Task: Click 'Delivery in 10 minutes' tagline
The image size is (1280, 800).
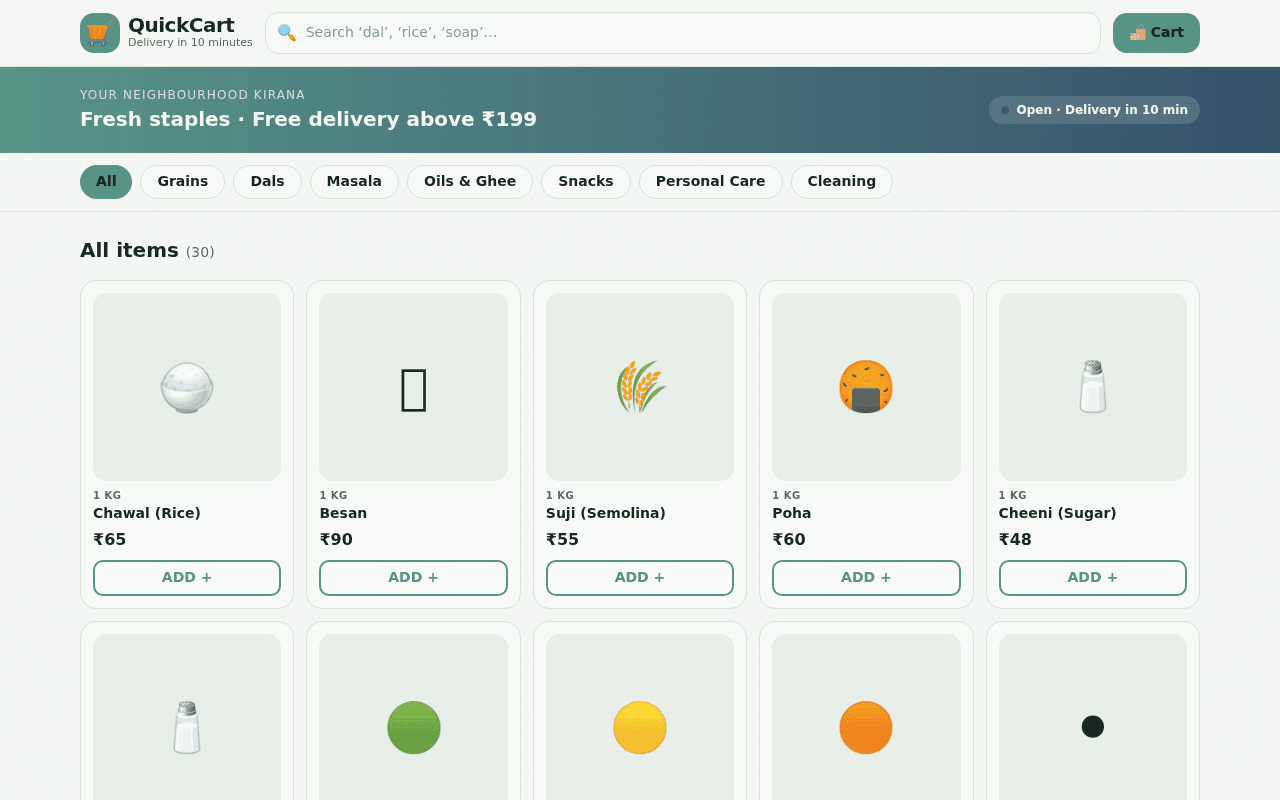Action: [x=190, y=43]
